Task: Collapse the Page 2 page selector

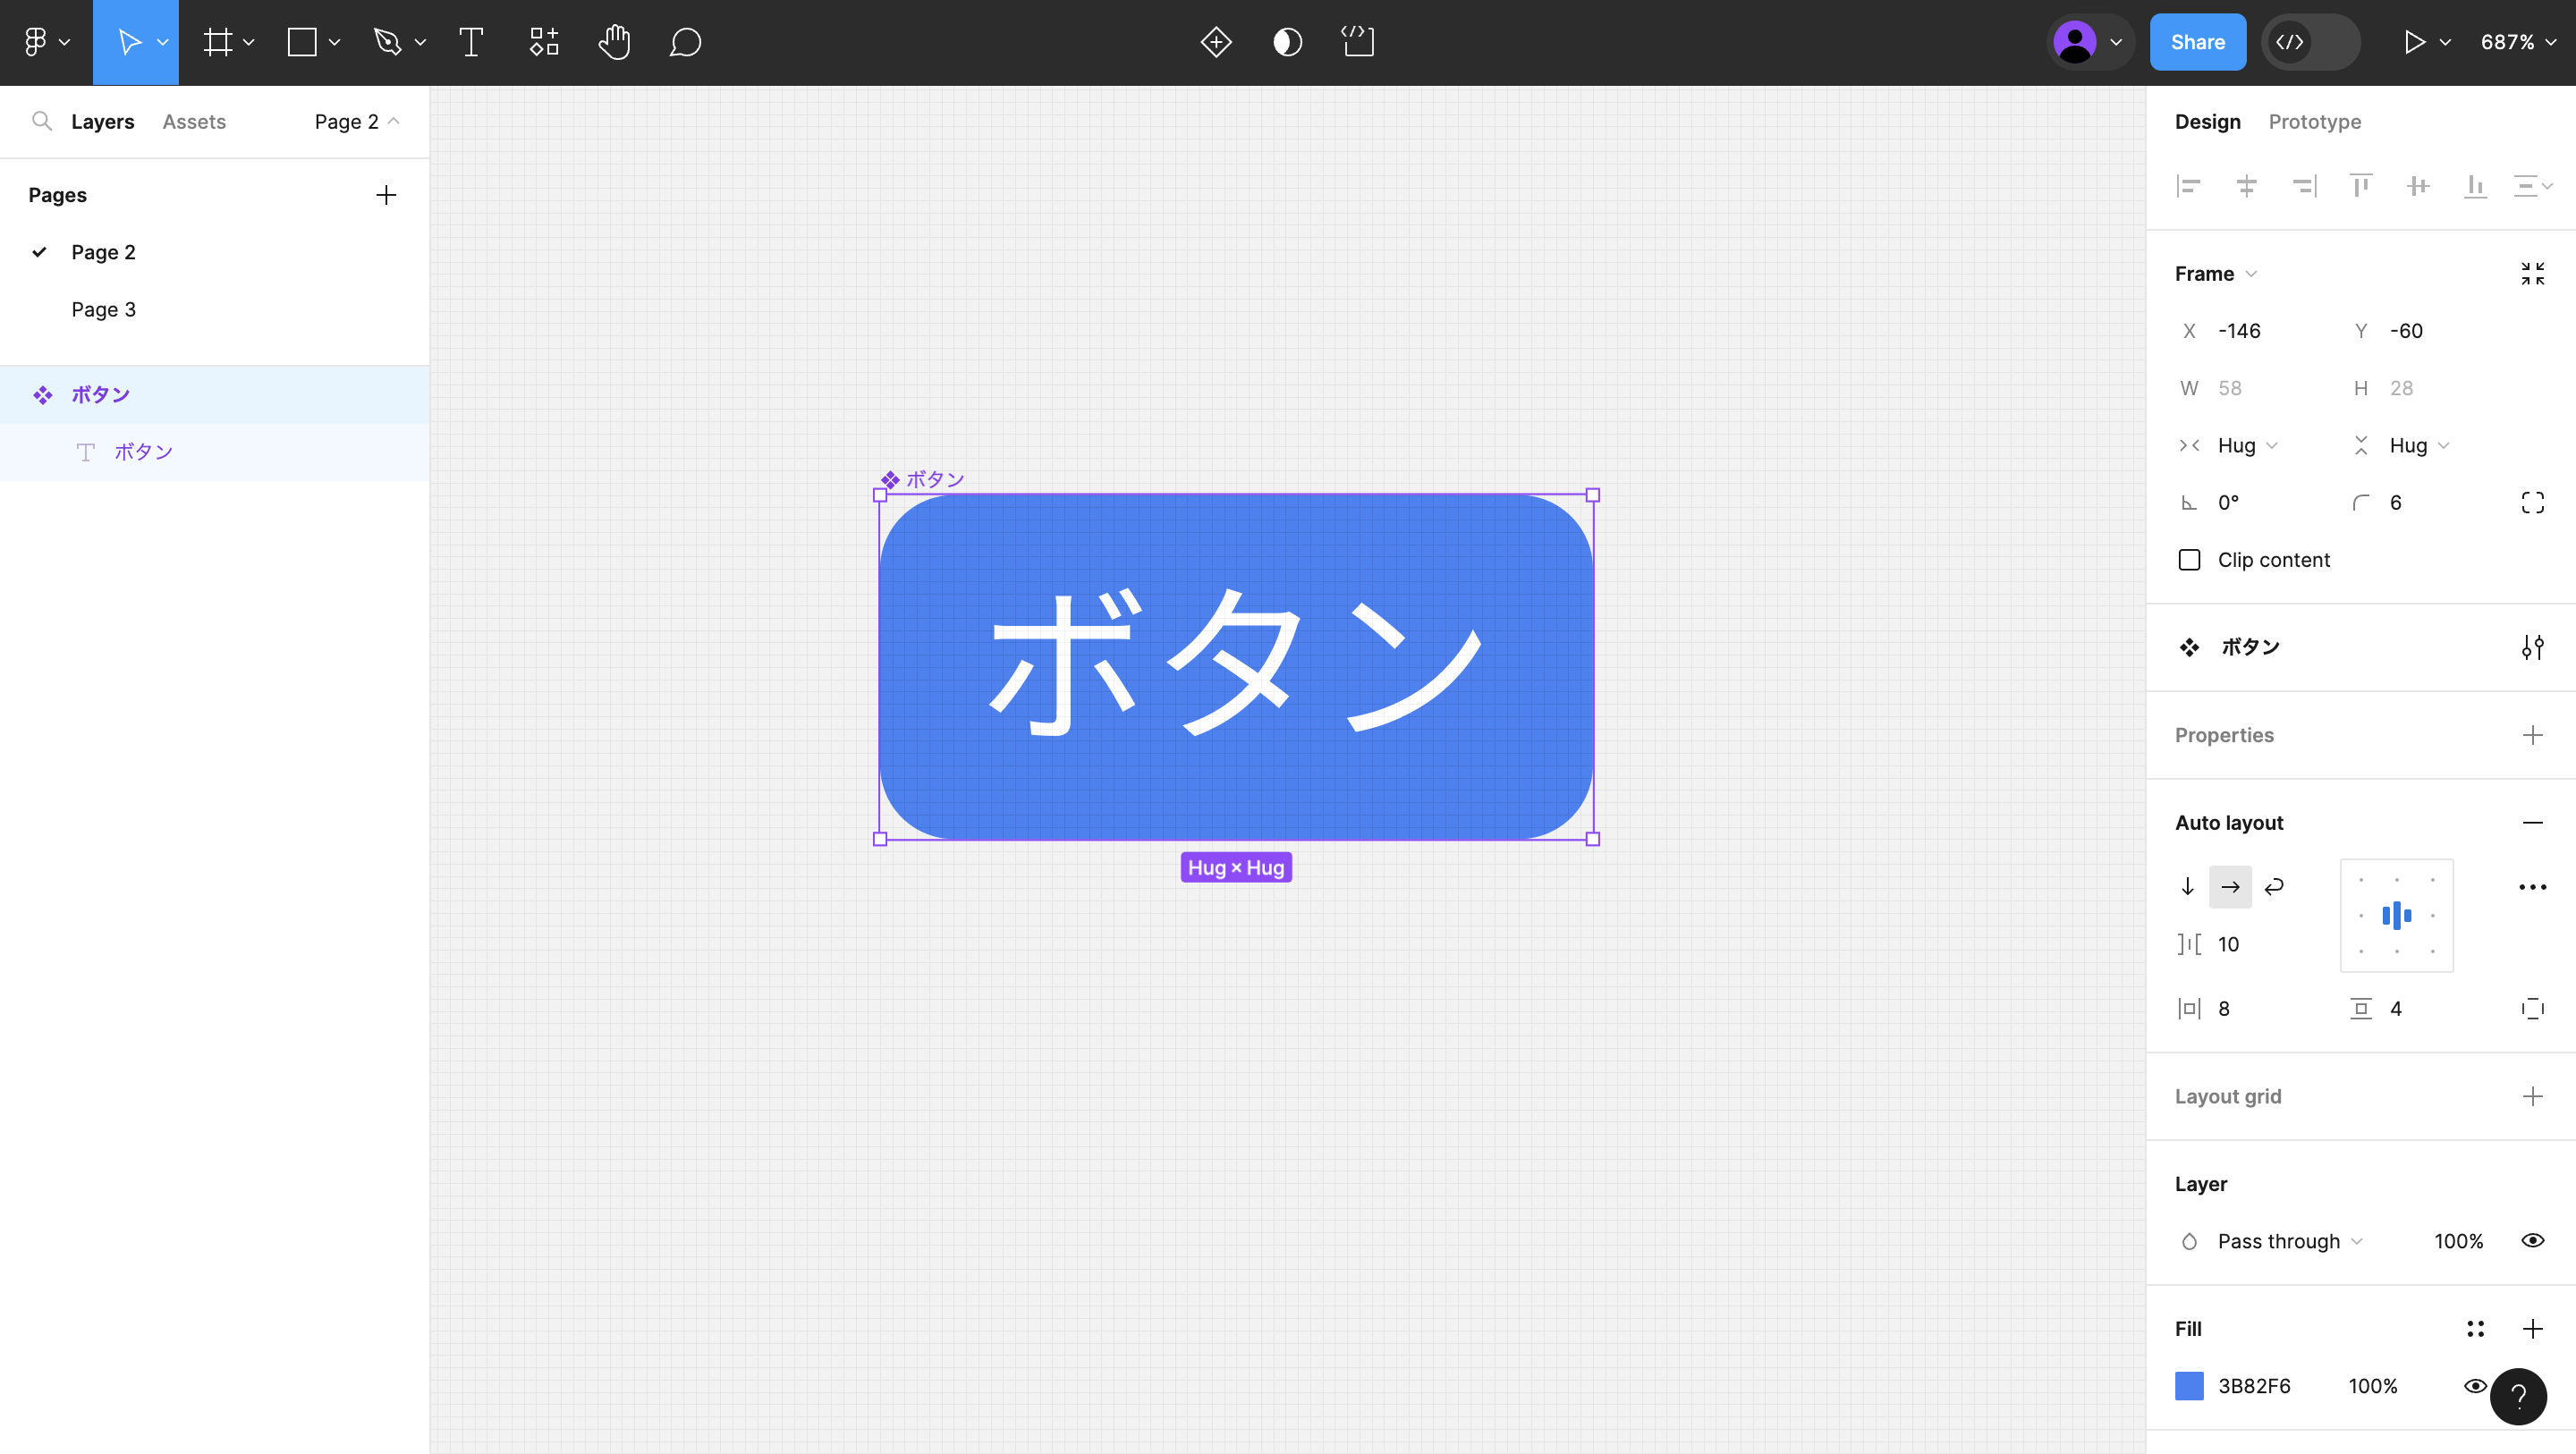Action: coord(355,121)
